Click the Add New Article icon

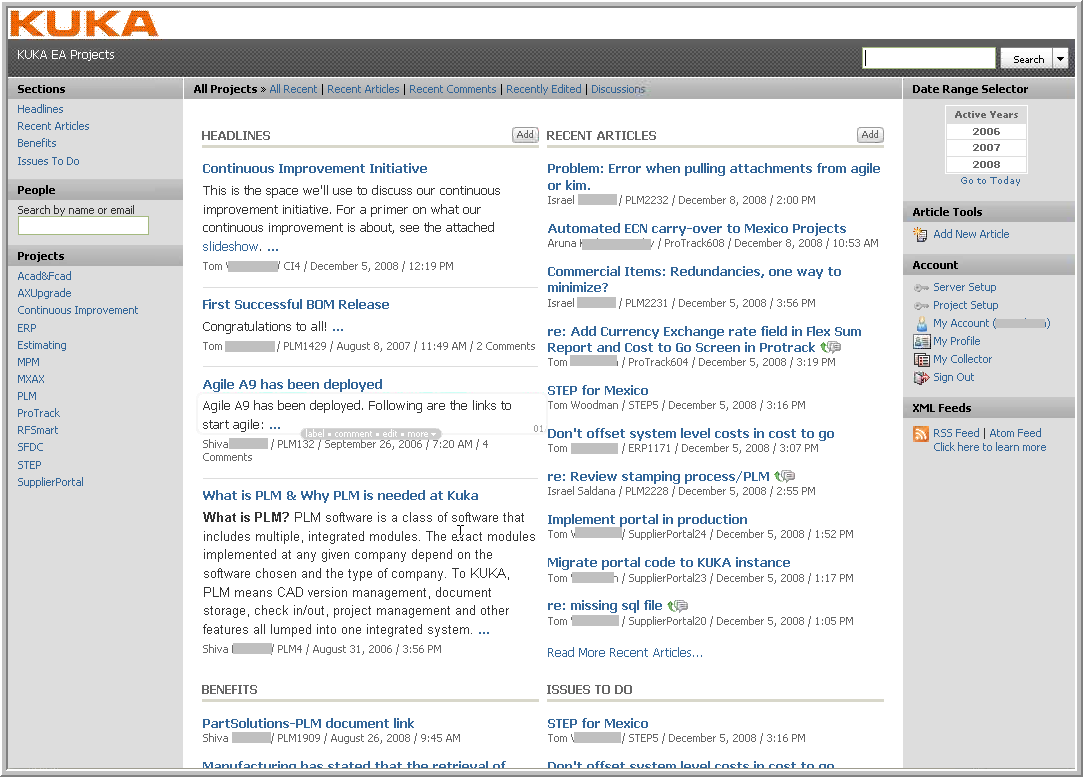point(921,234)
